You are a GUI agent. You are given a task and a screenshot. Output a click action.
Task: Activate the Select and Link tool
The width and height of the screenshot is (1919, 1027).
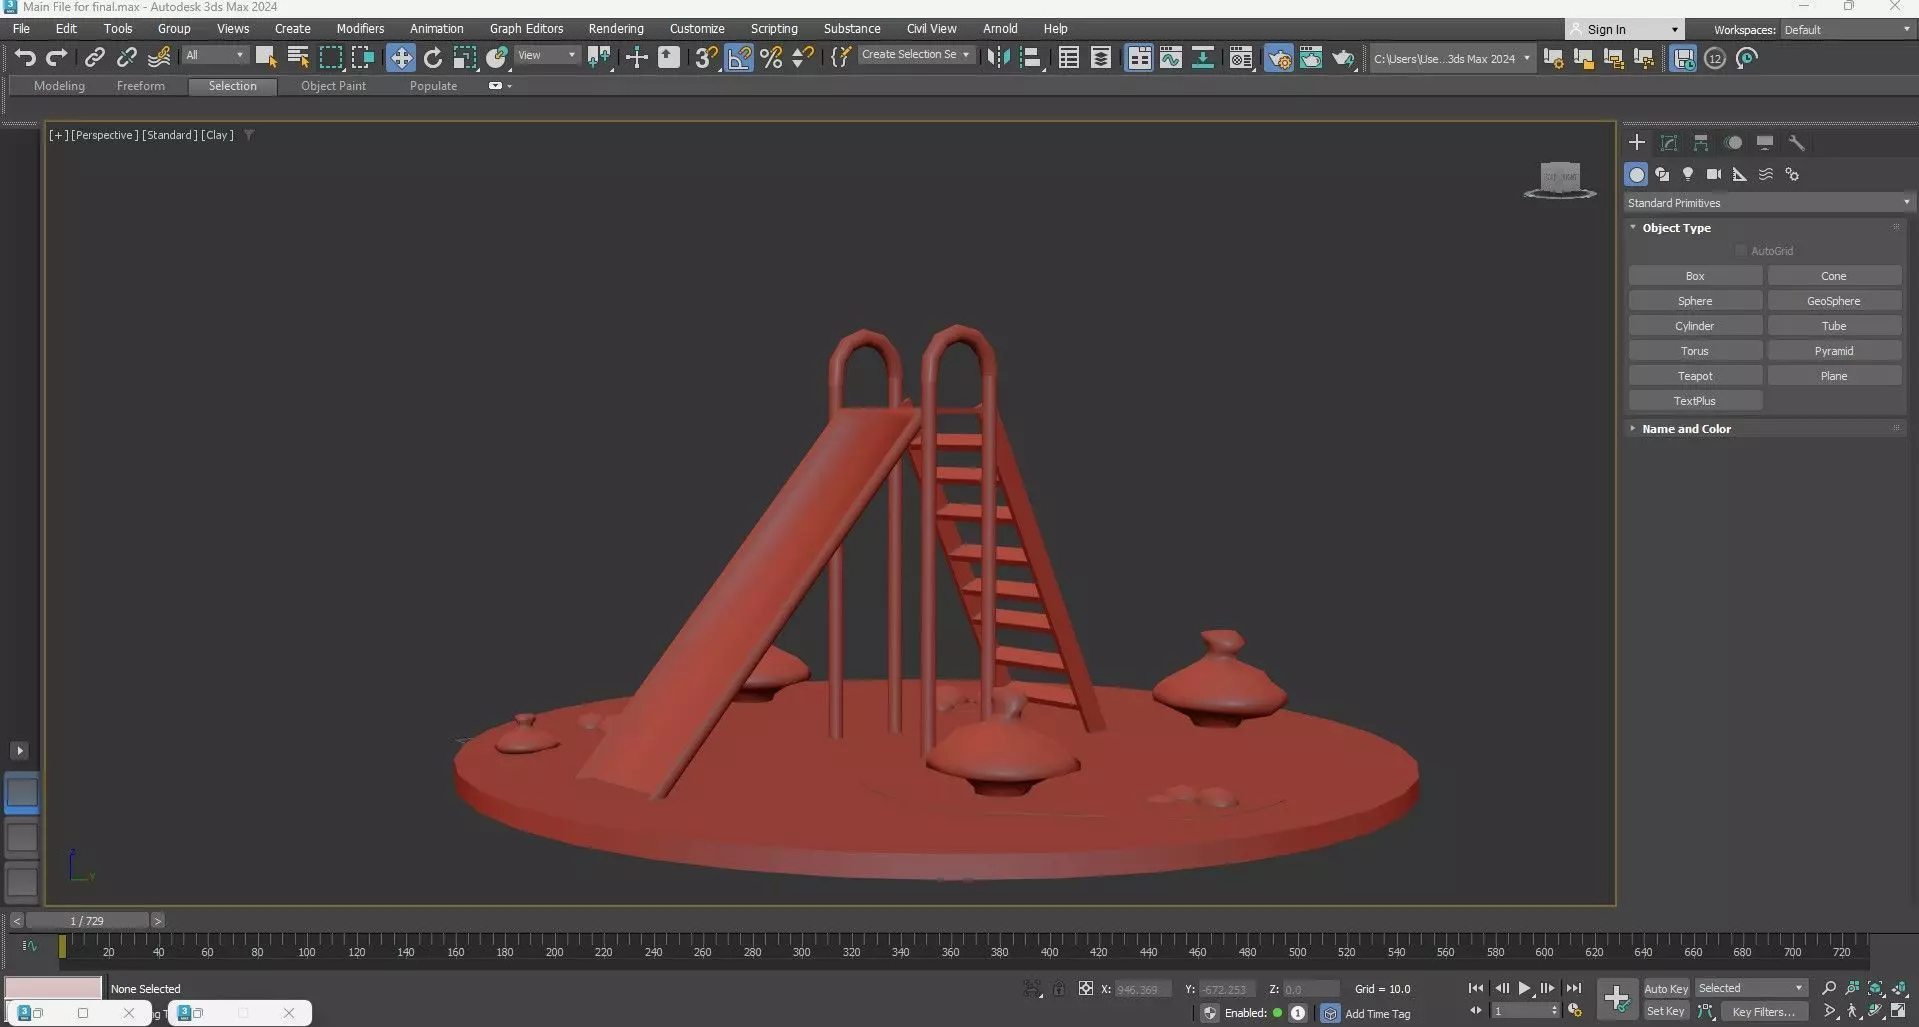coord(94,58)
